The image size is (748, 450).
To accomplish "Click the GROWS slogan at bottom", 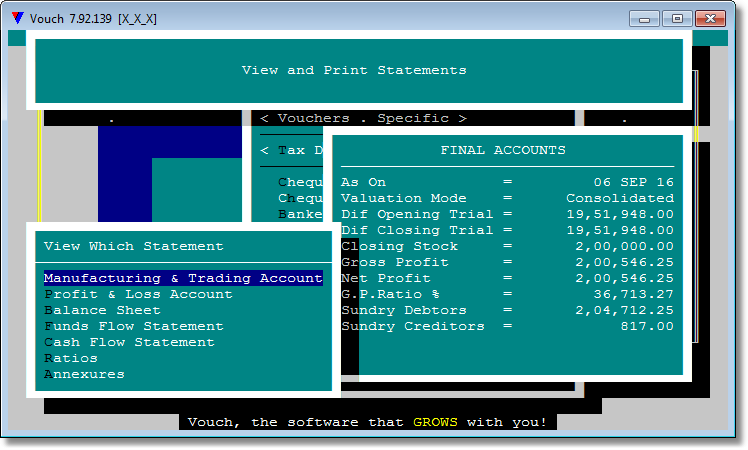I will [435, 422].
